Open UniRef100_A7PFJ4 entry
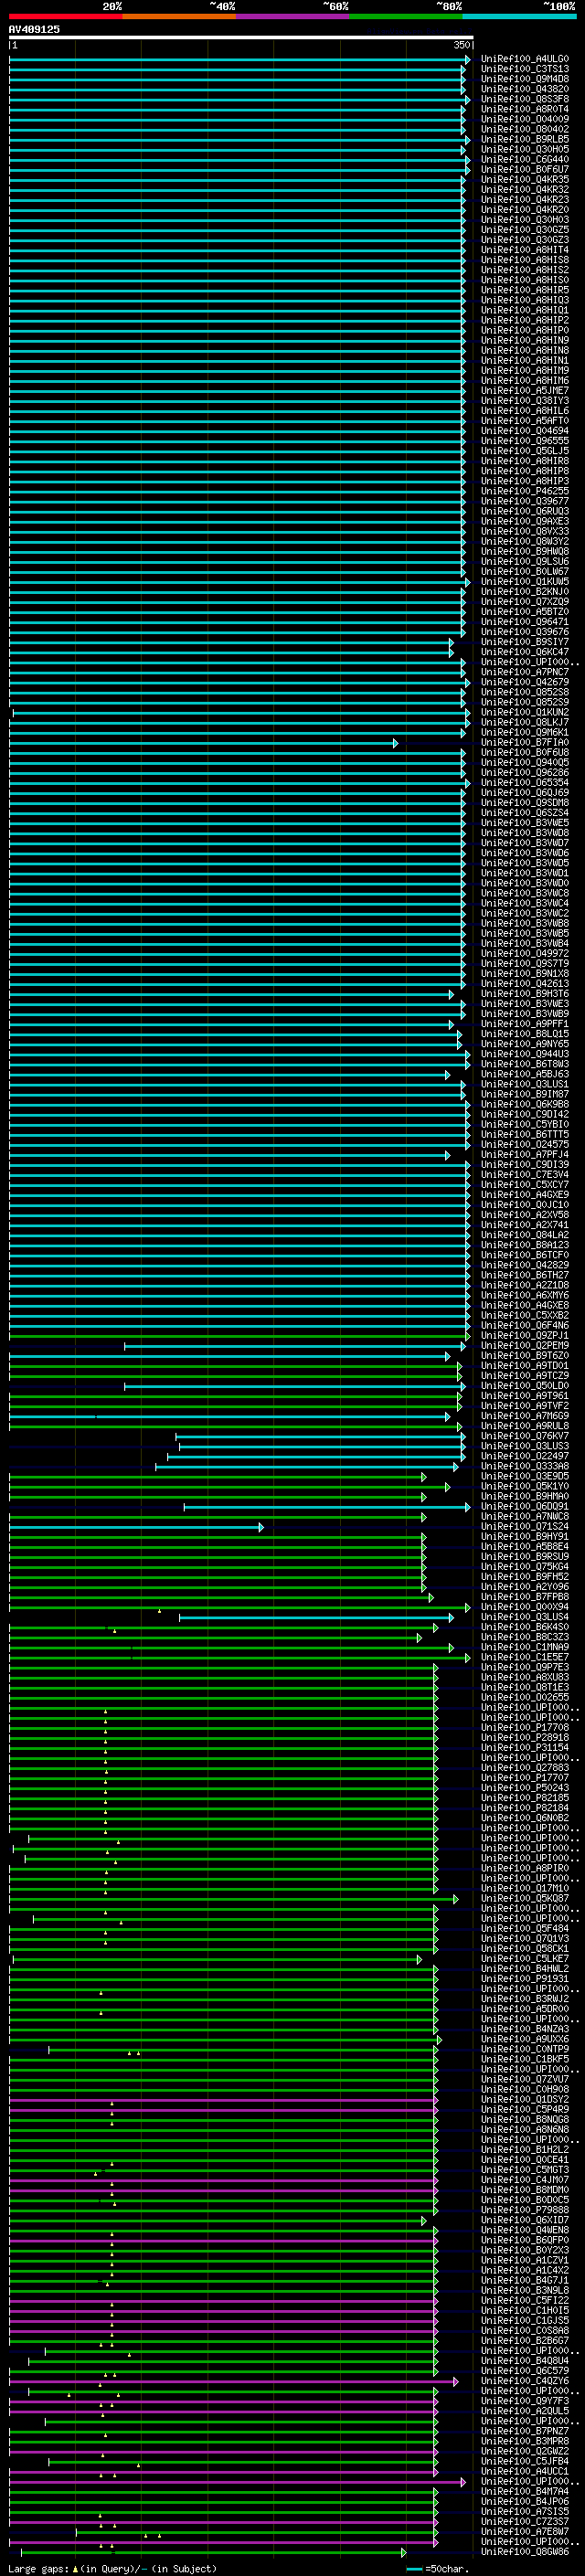Screen dimensions: 585x2576 tap(525, 1155)
